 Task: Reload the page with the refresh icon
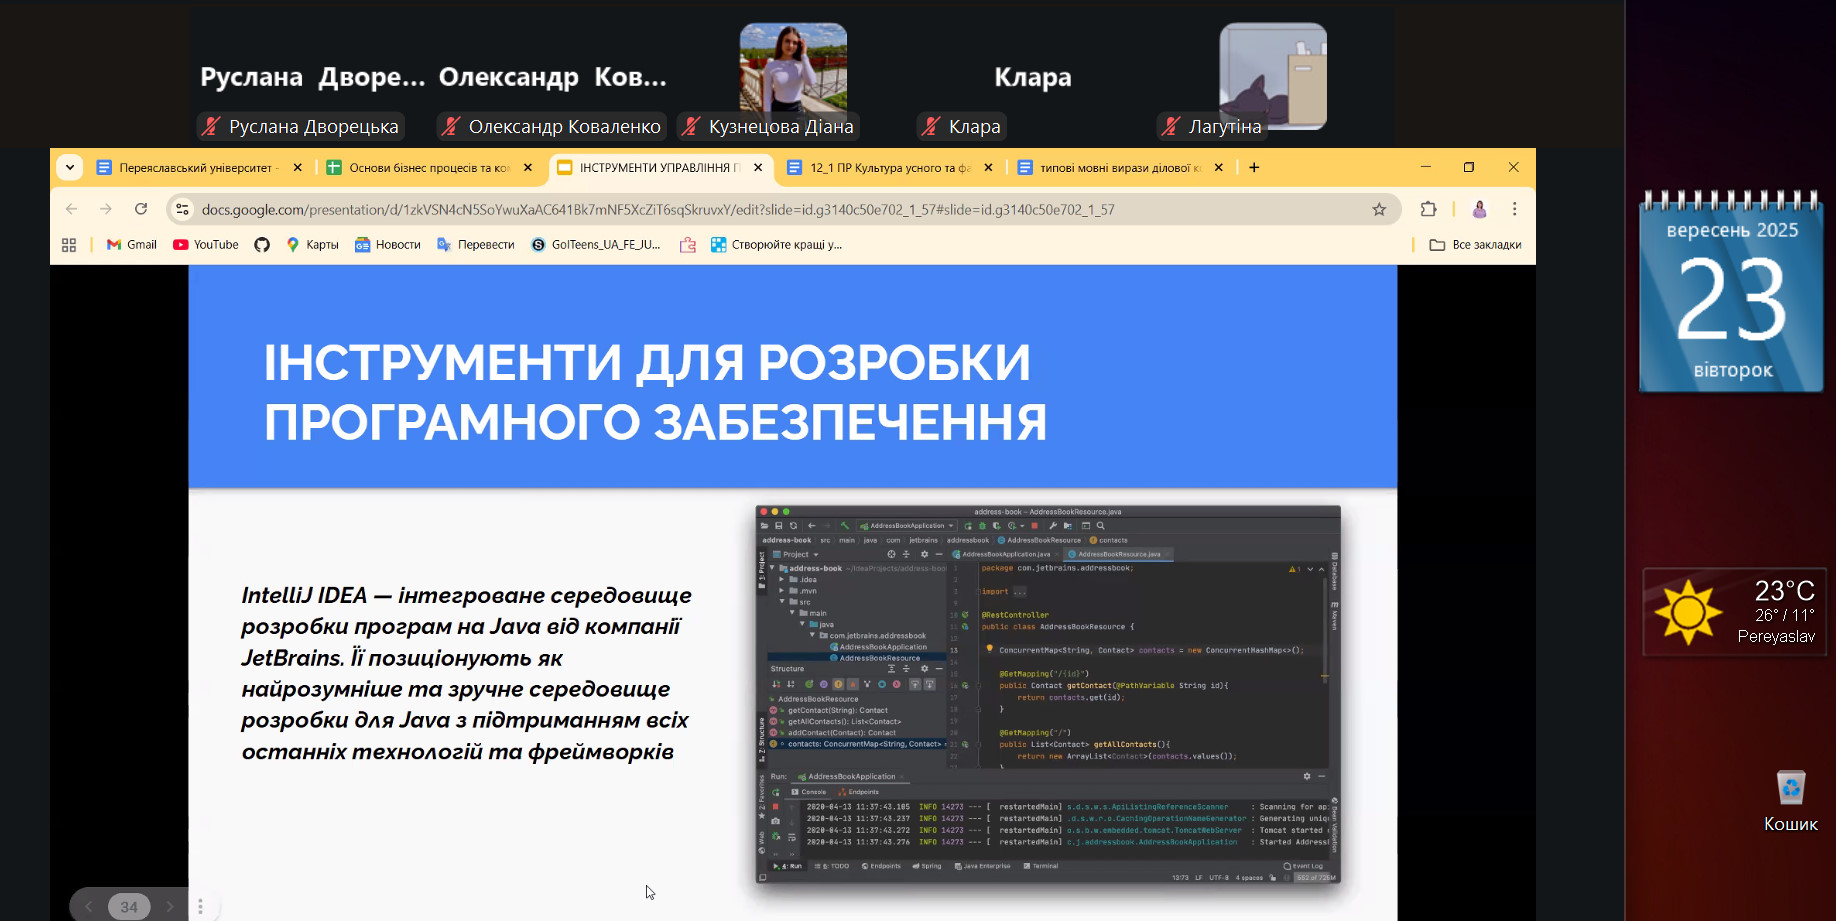pyautogui.click(x=141, y=209)
